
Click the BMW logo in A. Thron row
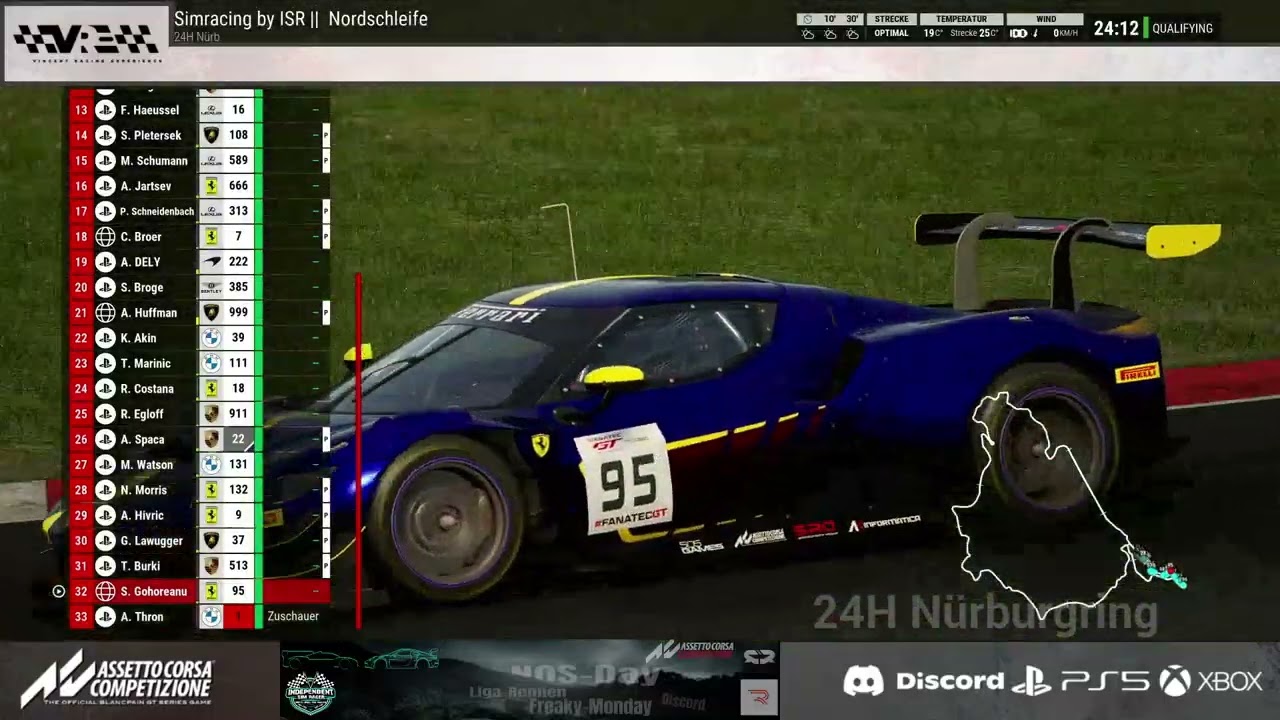coord(211,617)
